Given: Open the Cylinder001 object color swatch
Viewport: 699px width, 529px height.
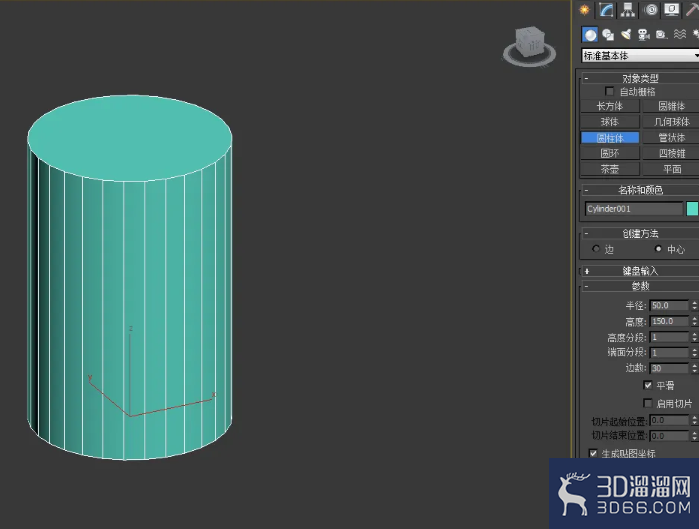Looking at the screenshot, I should click(692, 209).
